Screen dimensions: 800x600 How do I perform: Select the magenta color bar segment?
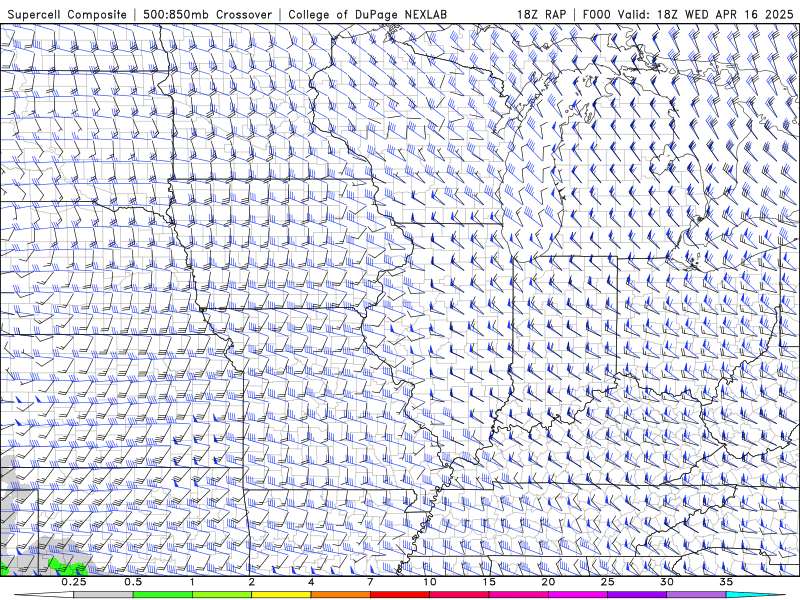click(578, 595)
